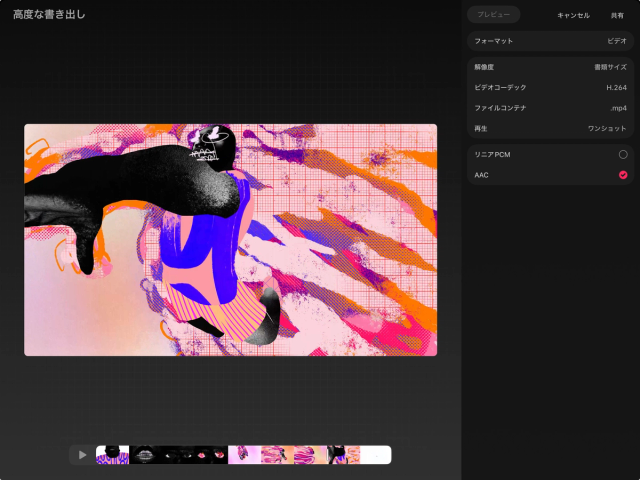Click the 高度な書き出し title

tap(49, 15)
